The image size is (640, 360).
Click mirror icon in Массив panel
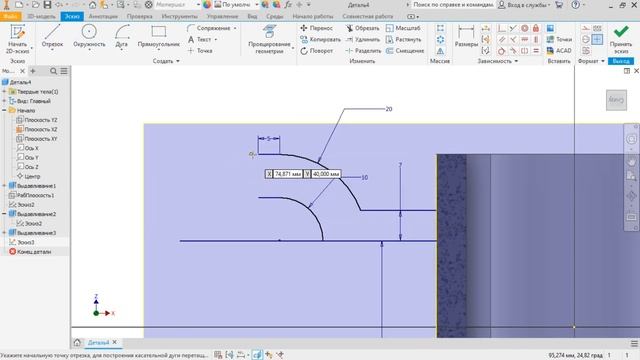[x=440, y=51]
